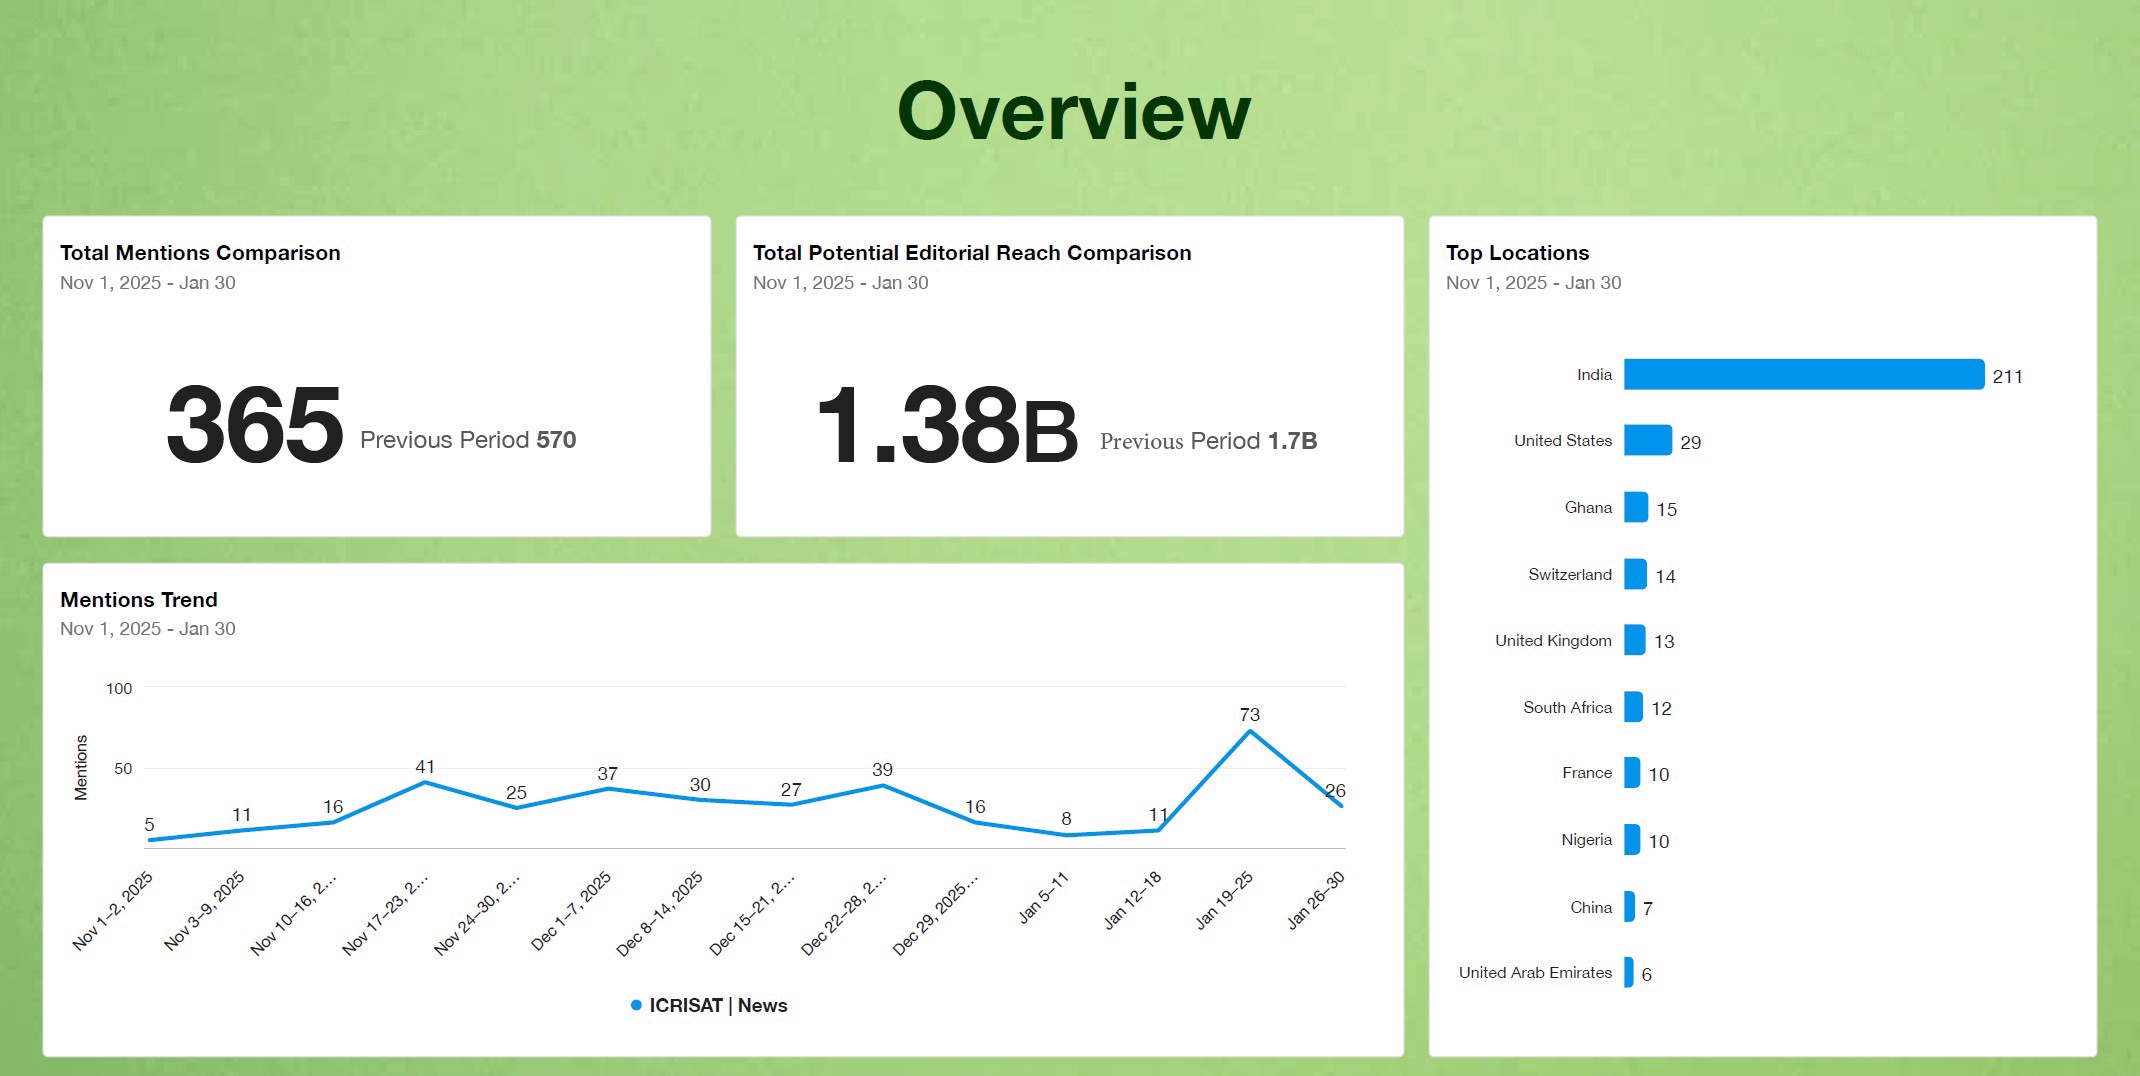The height and width of the screenshot is (1076, 2140).
Task: Select the United Kingdom location label
Action: [x=1553, y=641]
